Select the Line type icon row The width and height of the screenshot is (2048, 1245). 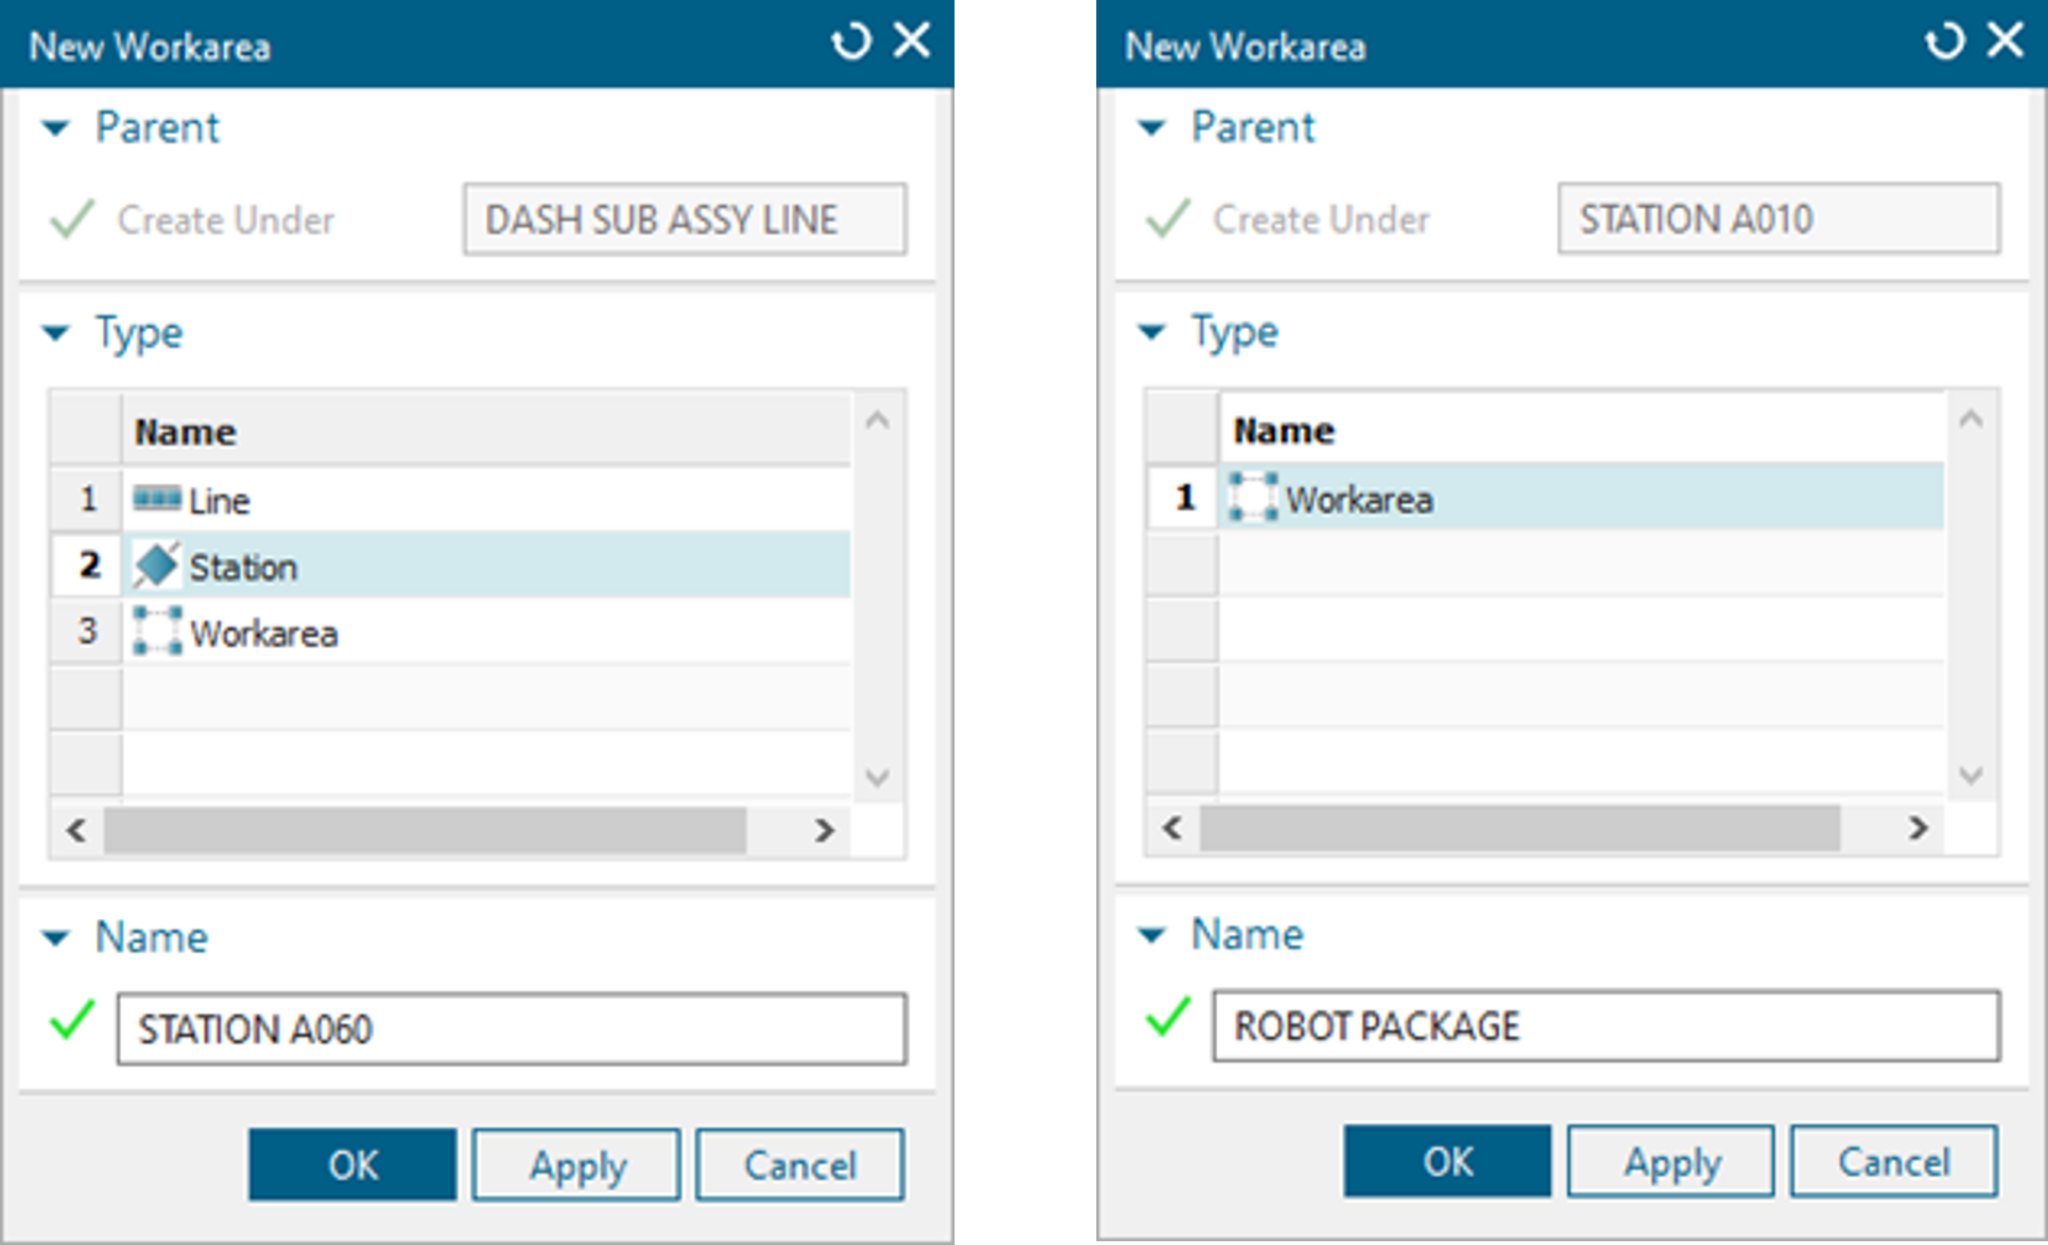pyautogui.click(x=157, y=498)
